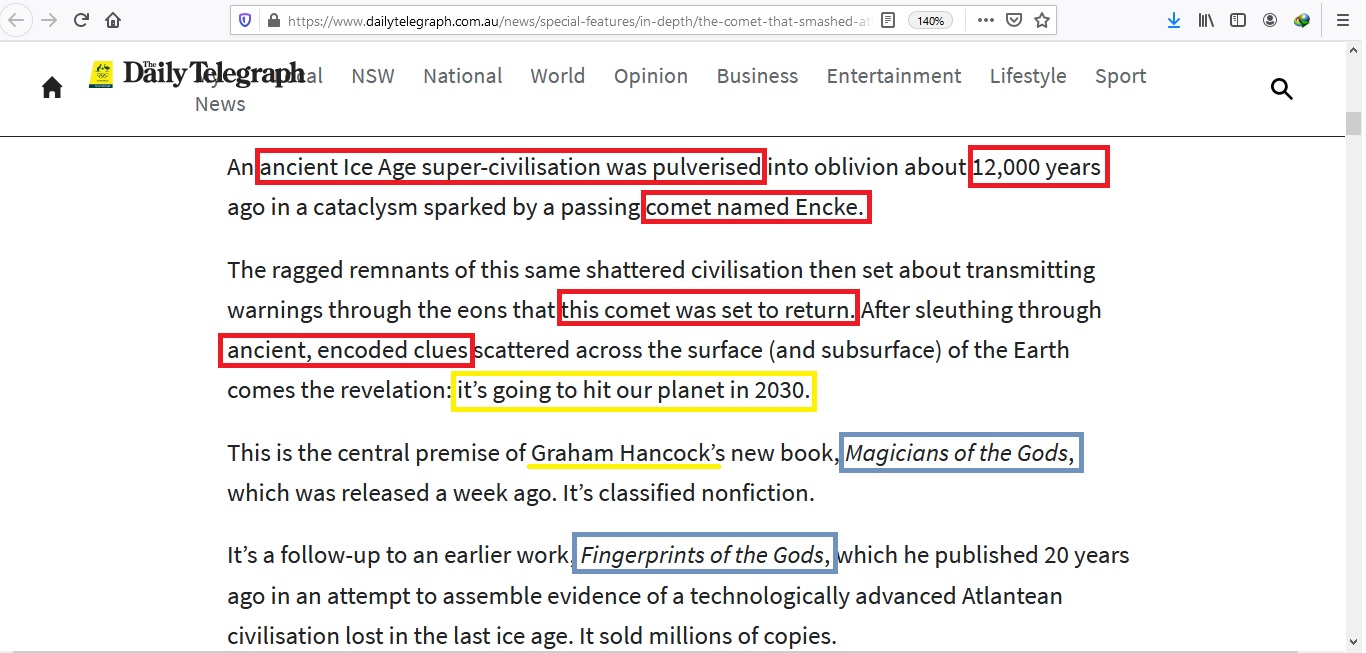Go back to the previous page
Image resolution: width=1366 pixels, height=653 pixels.
pyautogui.click(x=17, y=20)
